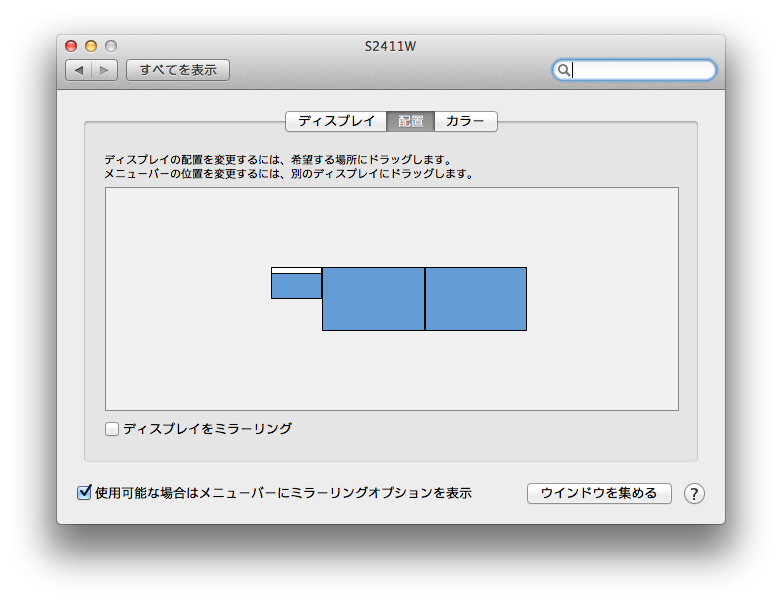The image size is (782, 603).
Task: Click the ウインドウを集める button
Action: 599,493
